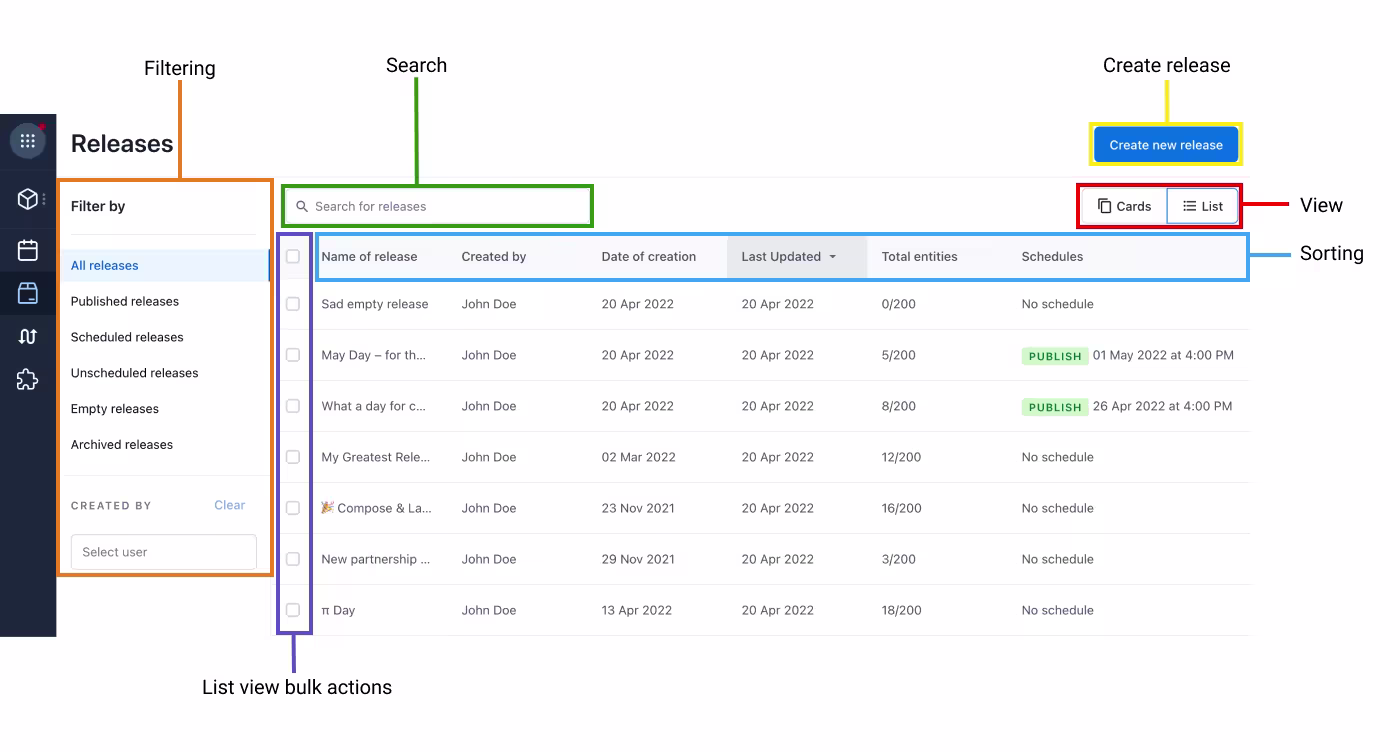Sort by Name of release column
This screenshot has width=1400, height=752.
click(x=369, y=257)
